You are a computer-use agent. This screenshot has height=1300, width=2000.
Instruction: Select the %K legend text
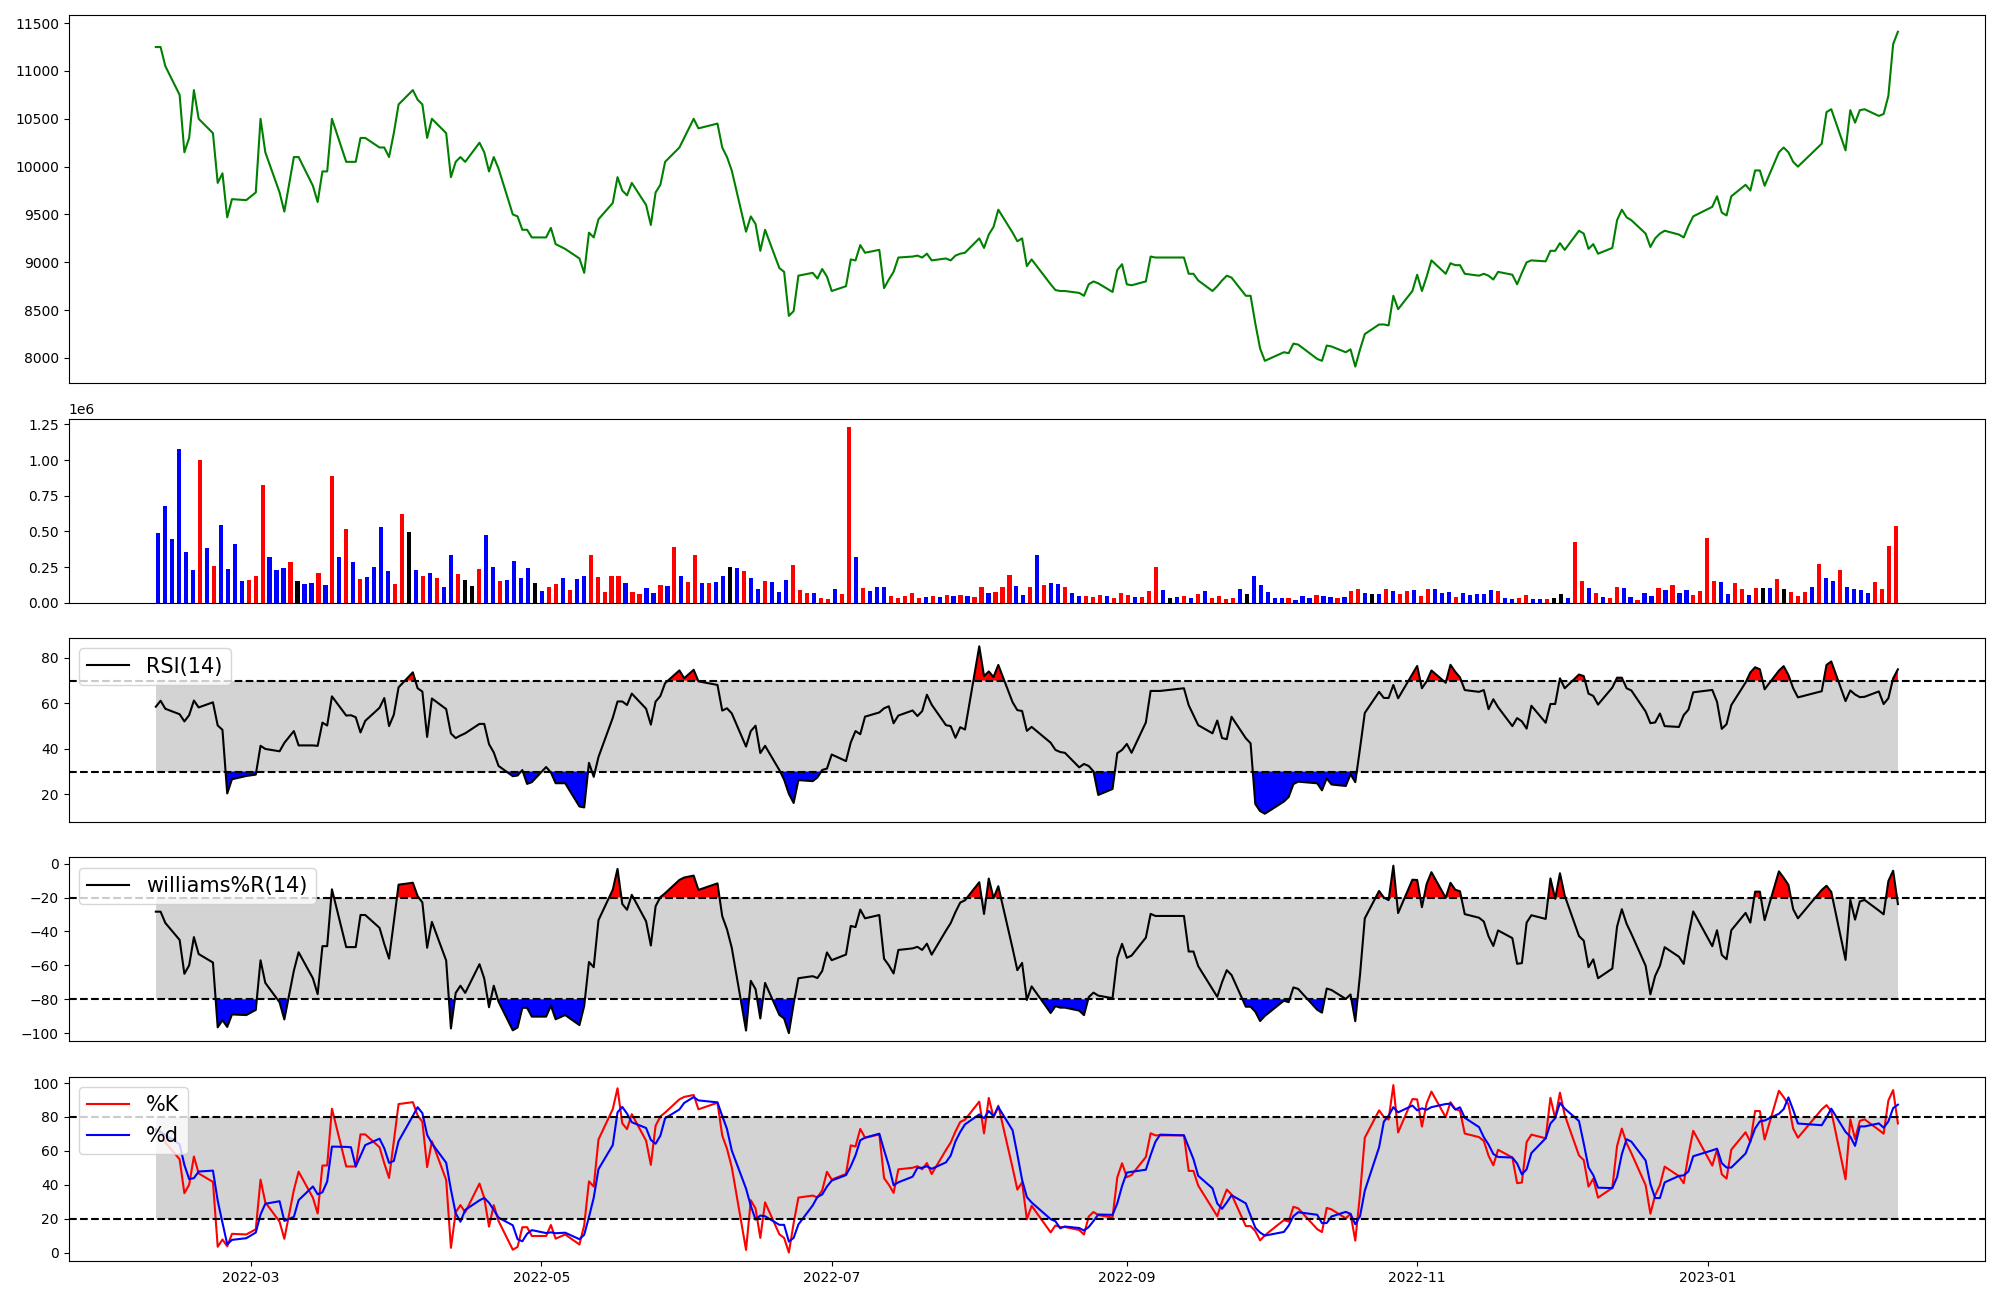pyautogui.click(x=162, y=1104)
